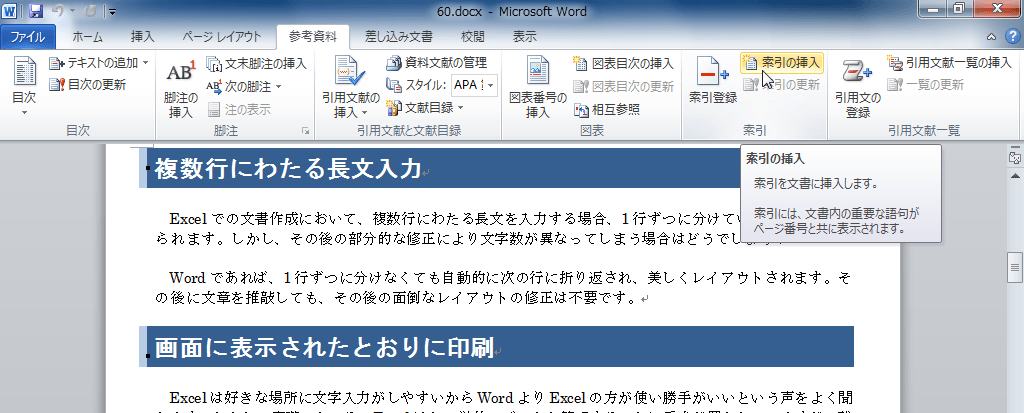Click heading 複数行にわたる長文入力
Viewport: 1024px width, 413px height.
coord(287,169)
